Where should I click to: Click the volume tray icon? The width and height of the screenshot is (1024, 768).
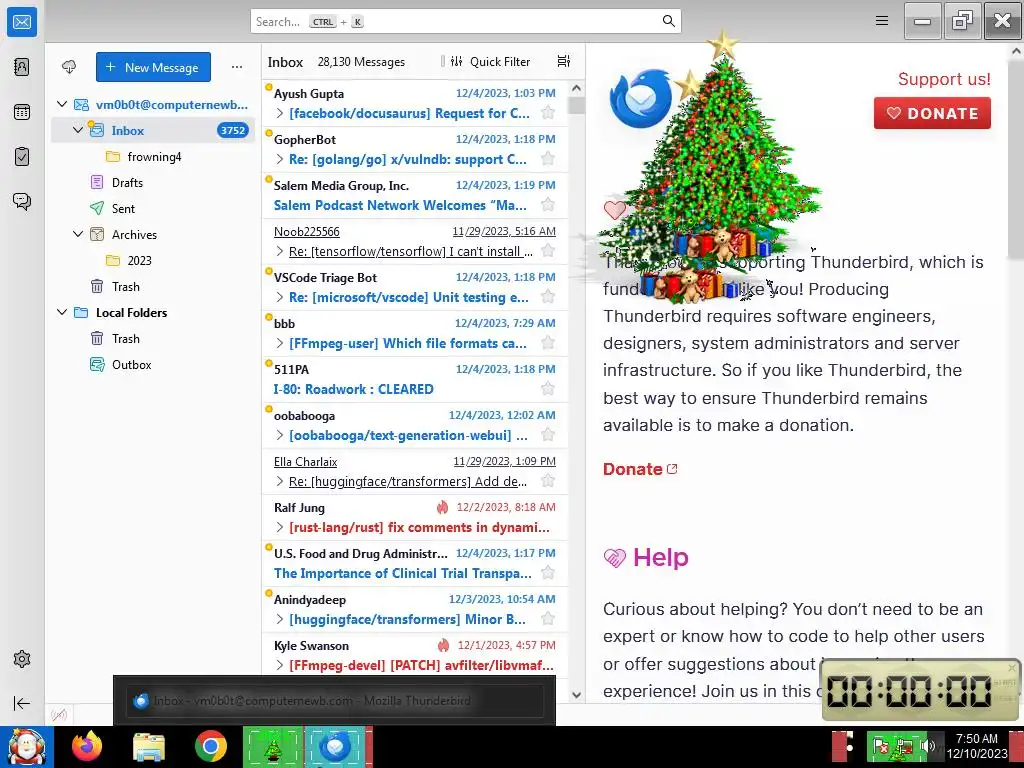click(927, 746)
